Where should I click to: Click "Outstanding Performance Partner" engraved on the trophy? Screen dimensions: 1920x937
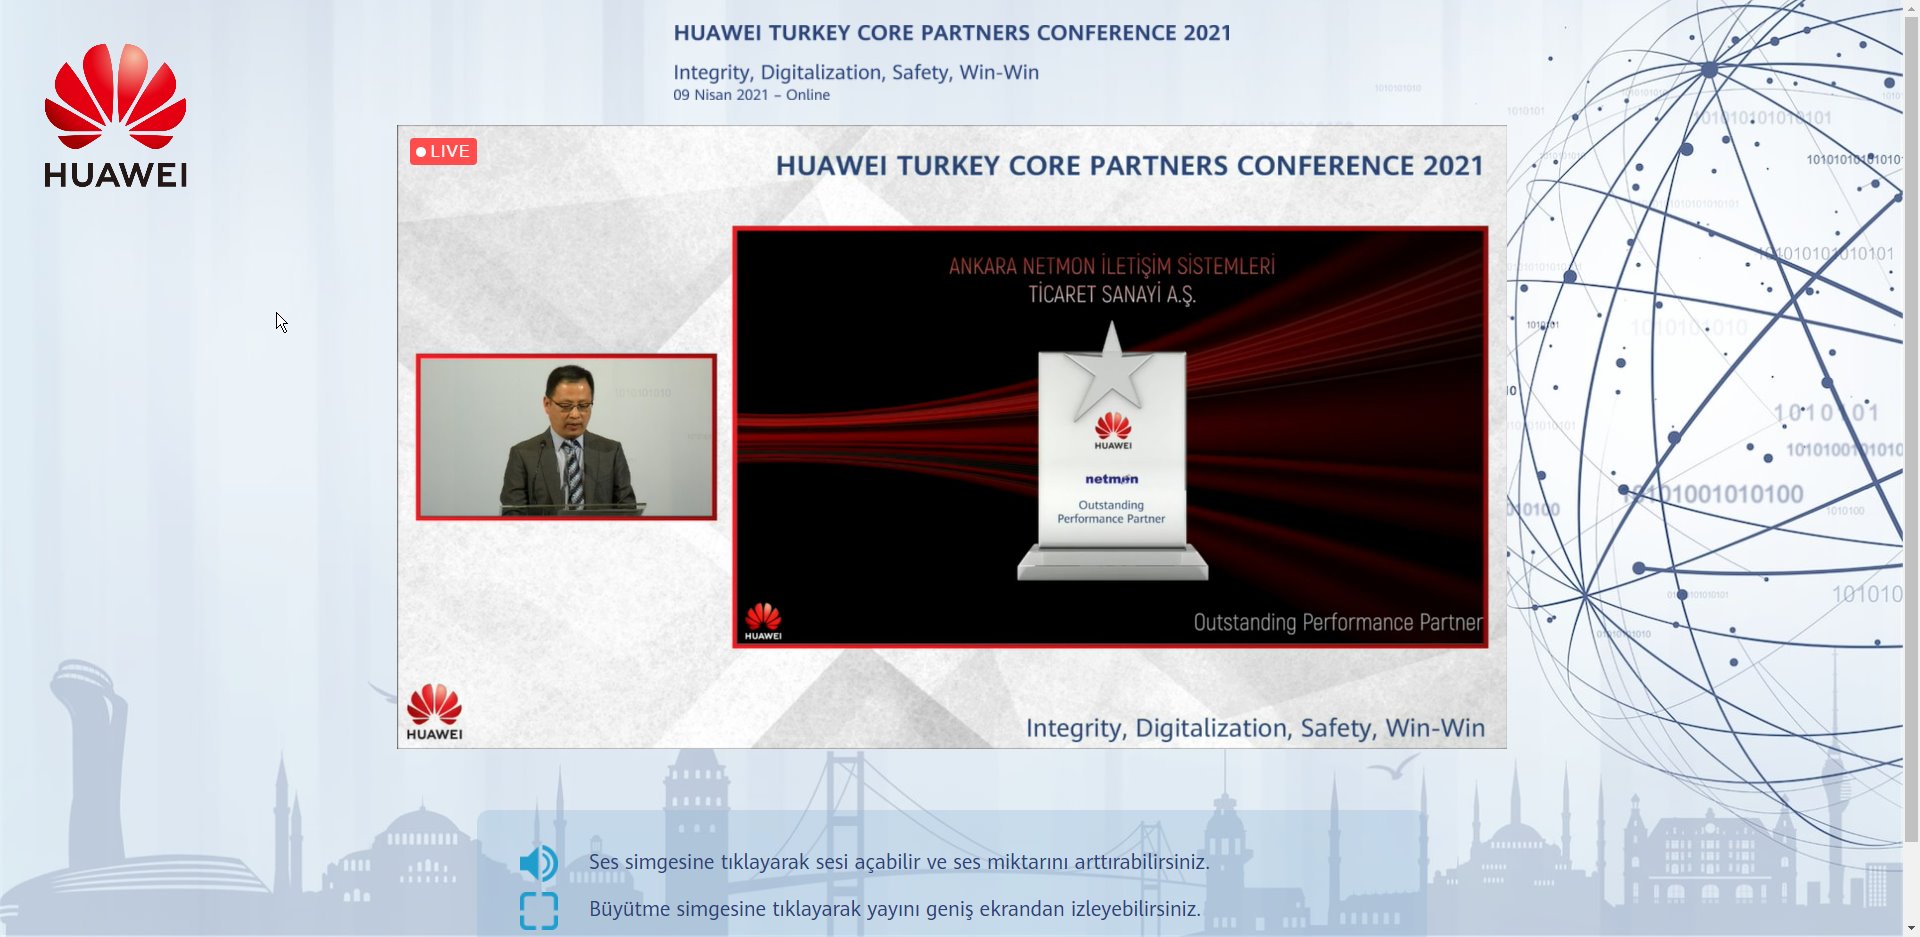pos(1111,512)
